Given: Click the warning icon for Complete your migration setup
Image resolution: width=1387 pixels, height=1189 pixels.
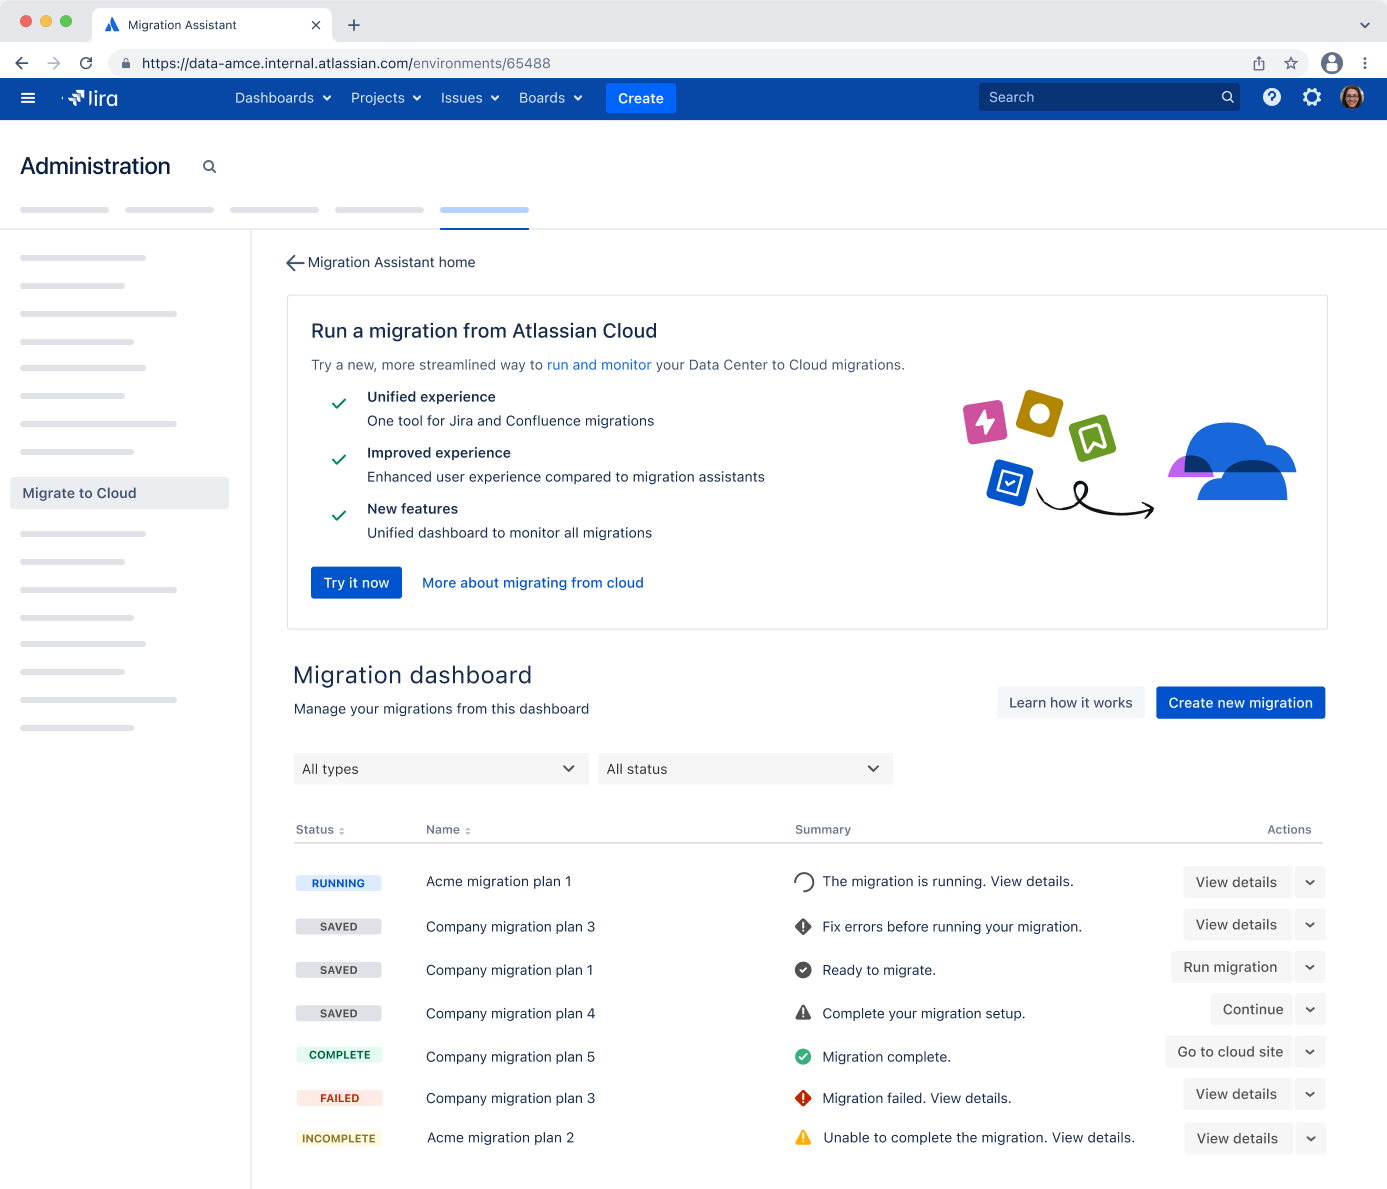Looking at the screenshot, I should pyautogui.click(x=803, y=1012).
